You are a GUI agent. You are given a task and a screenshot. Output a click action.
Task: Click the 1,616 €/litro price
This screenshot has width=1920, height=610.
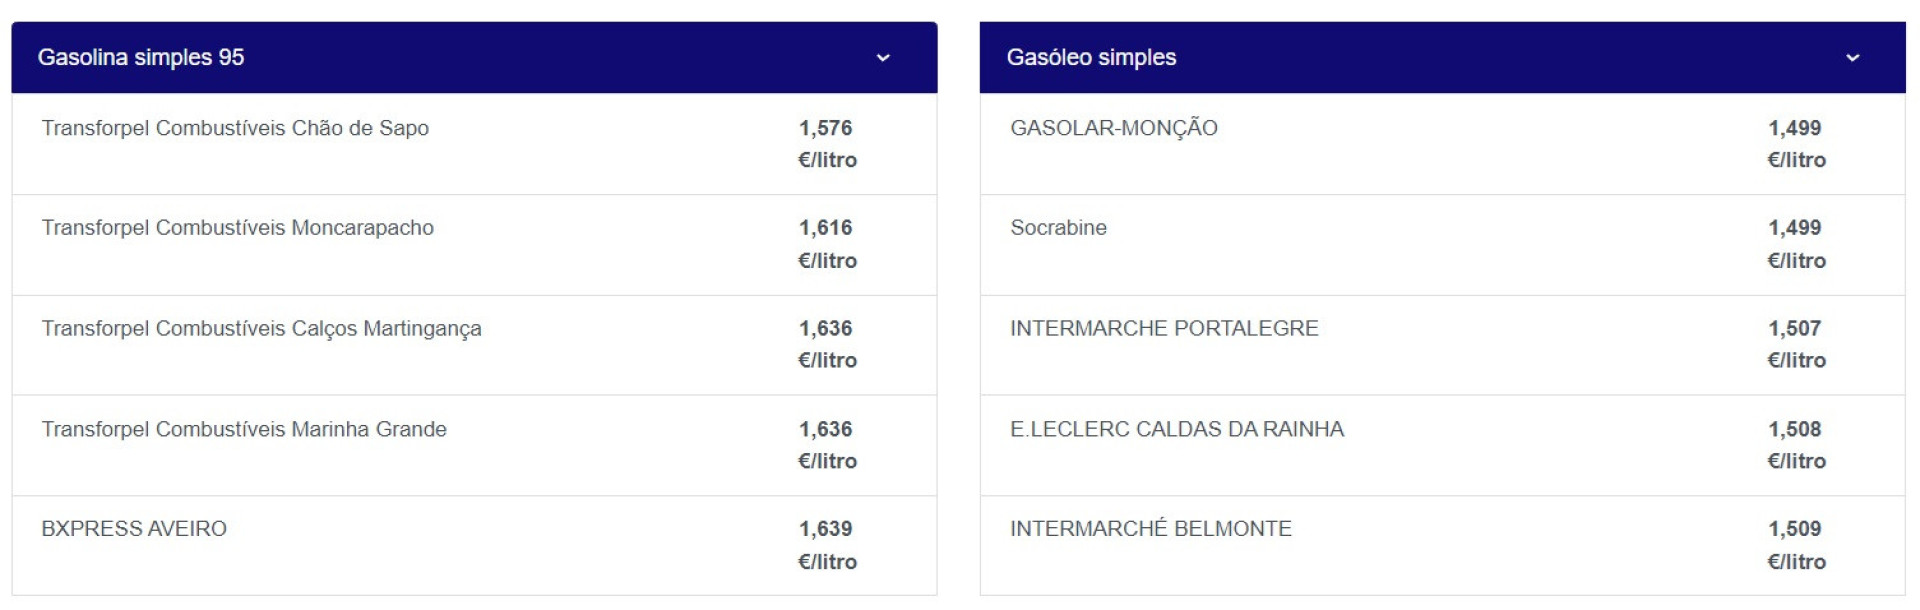pos(827,244)
